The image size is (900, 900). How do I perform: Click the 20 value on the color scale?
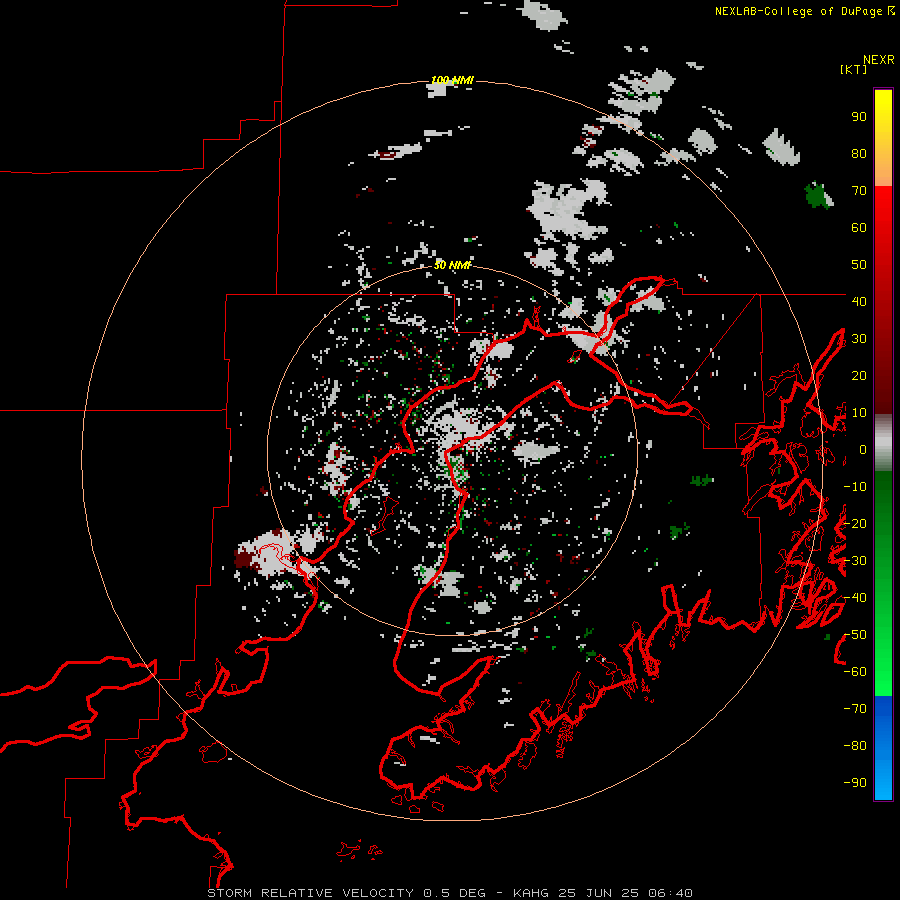point(859,375)
